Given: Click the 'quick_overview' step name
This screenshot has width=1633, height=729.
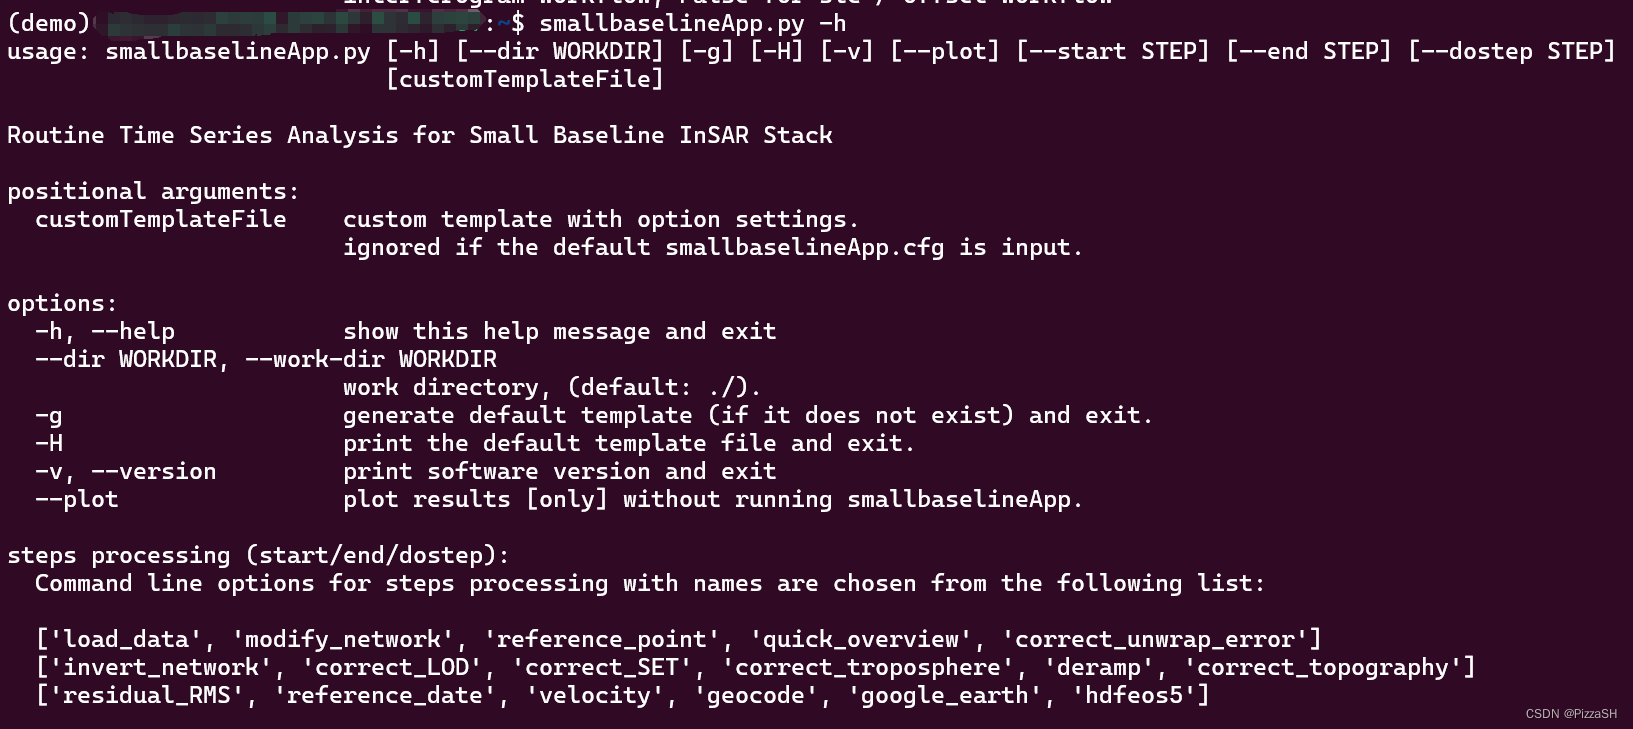Looking at the screenshot, I should [x=860, y=639].
